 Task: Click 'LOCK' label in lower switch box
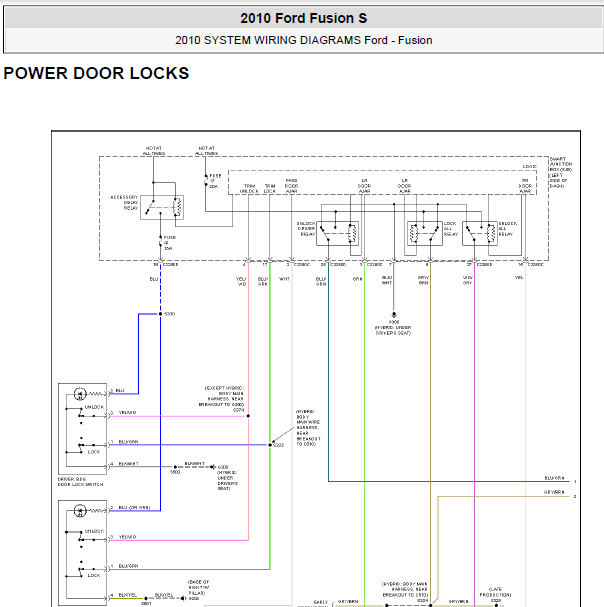94,576
